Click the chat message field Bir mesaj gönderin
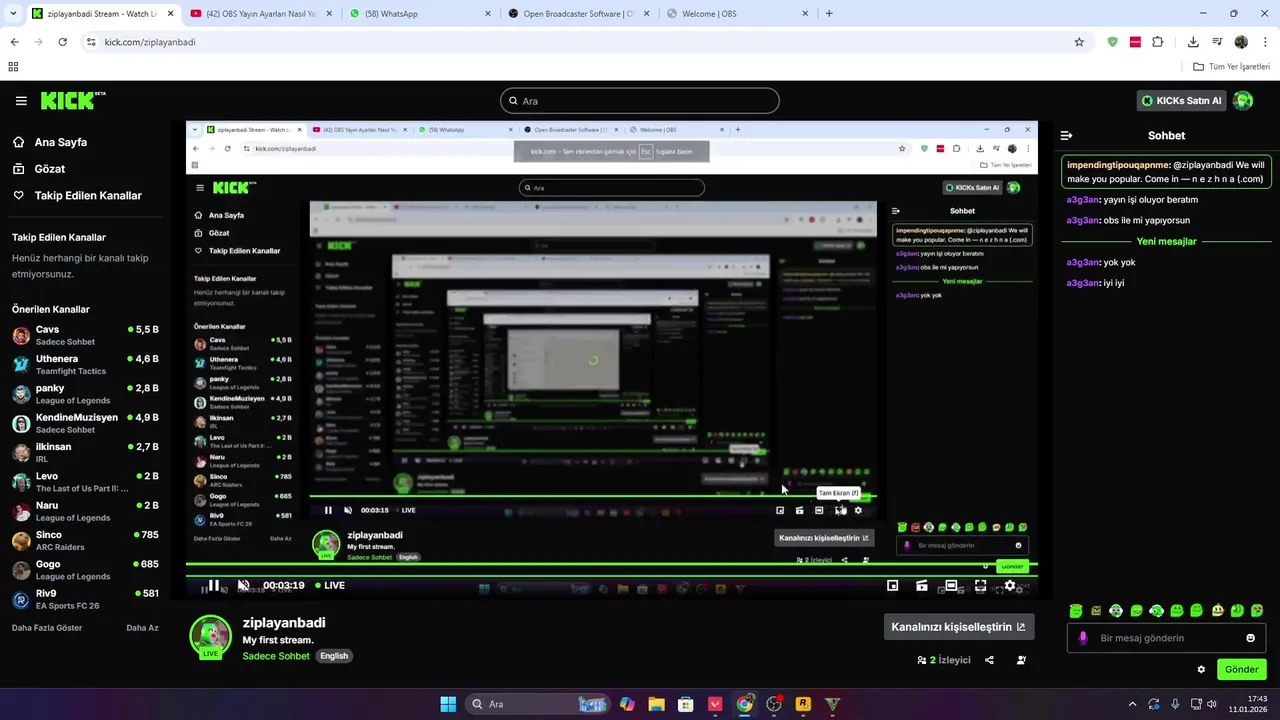This screenshot has height=720, width=1280. coord(1166,638)
